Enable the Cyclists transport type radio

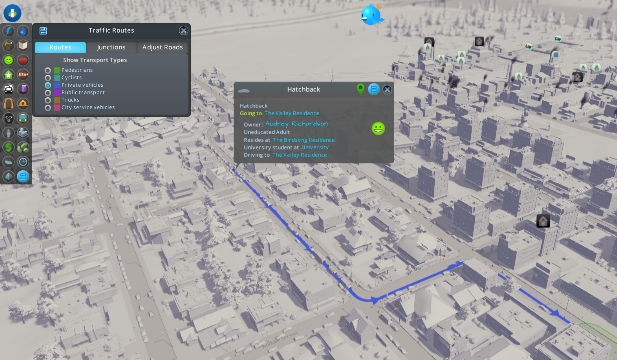point(48,78)
